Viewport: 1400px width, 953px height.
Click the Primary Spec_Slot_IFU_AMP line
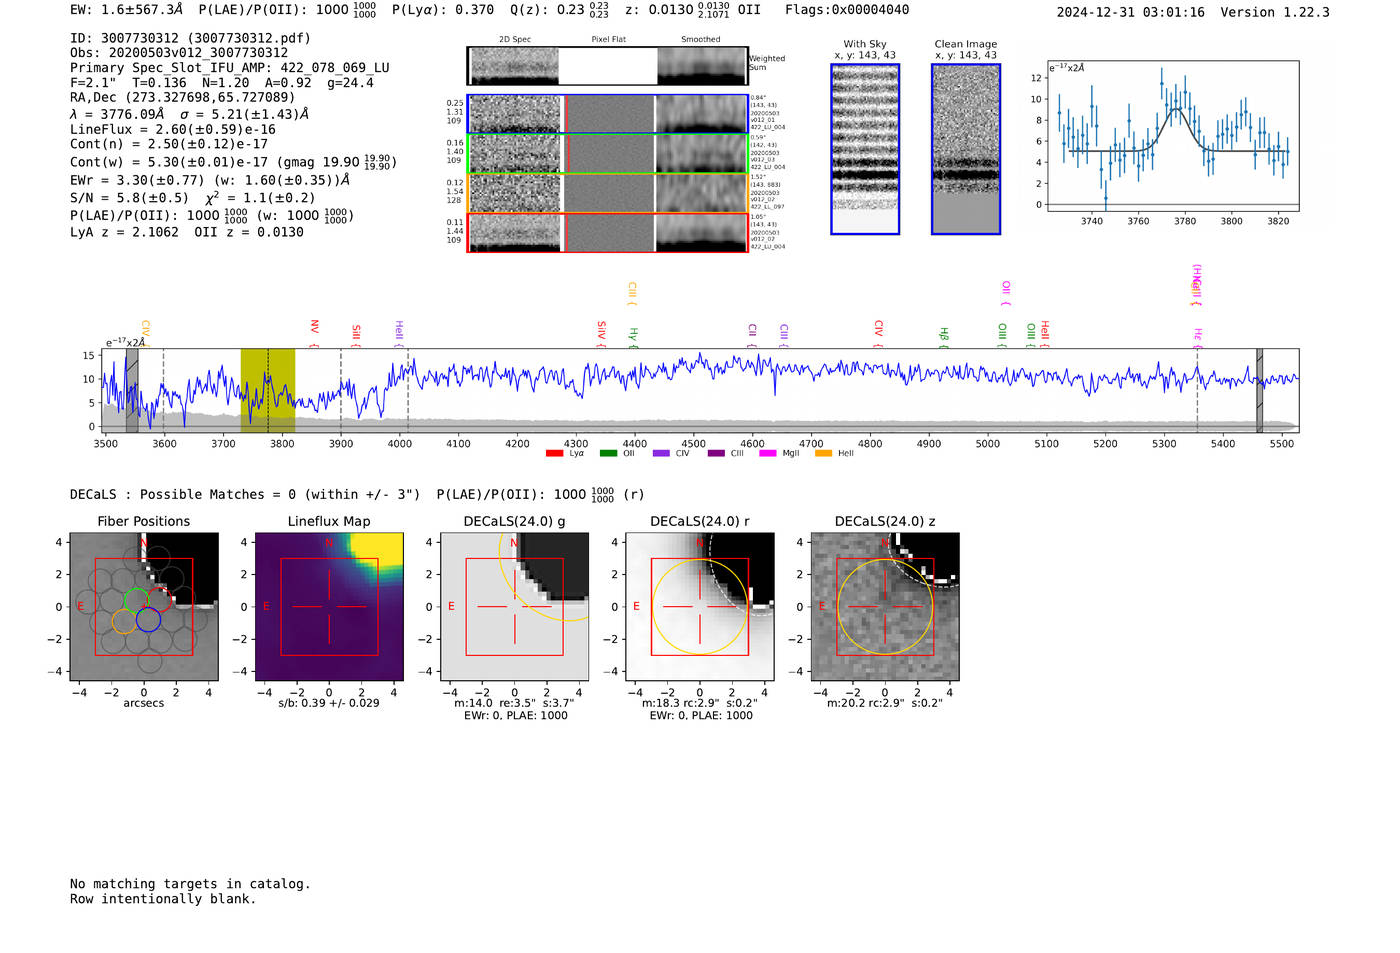[230, 68]
